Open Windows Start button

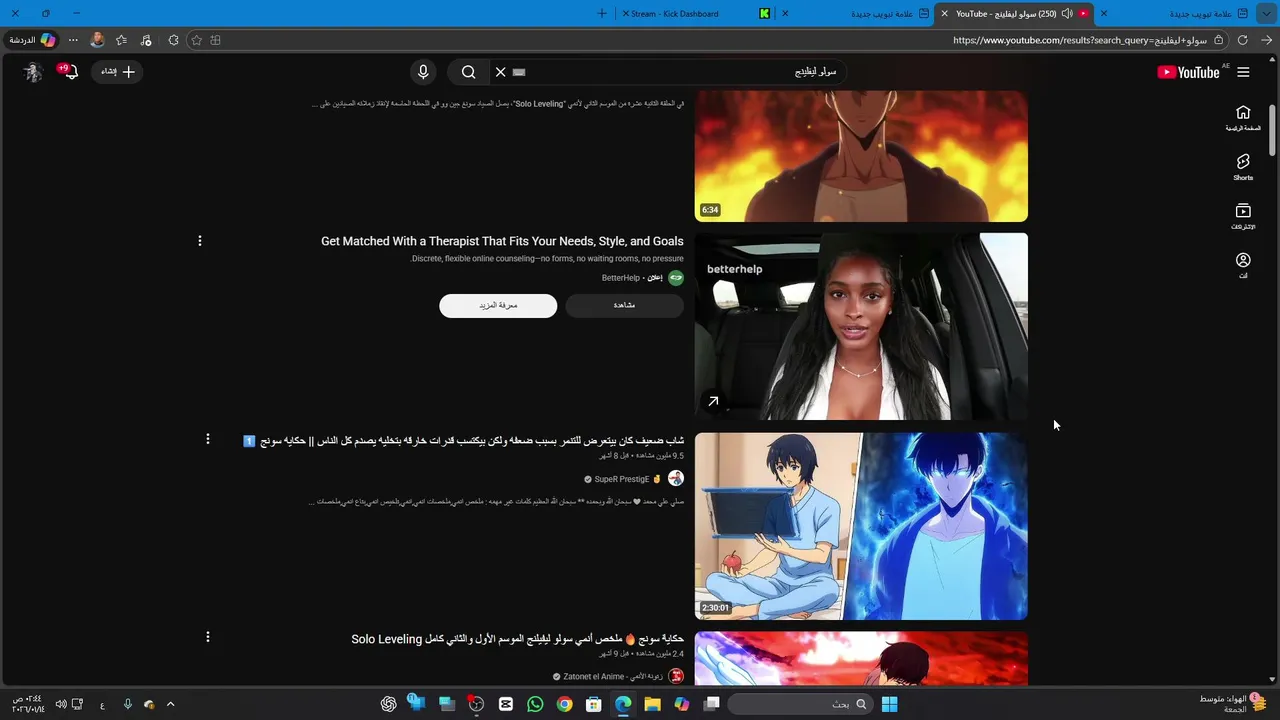click(889, 704)
